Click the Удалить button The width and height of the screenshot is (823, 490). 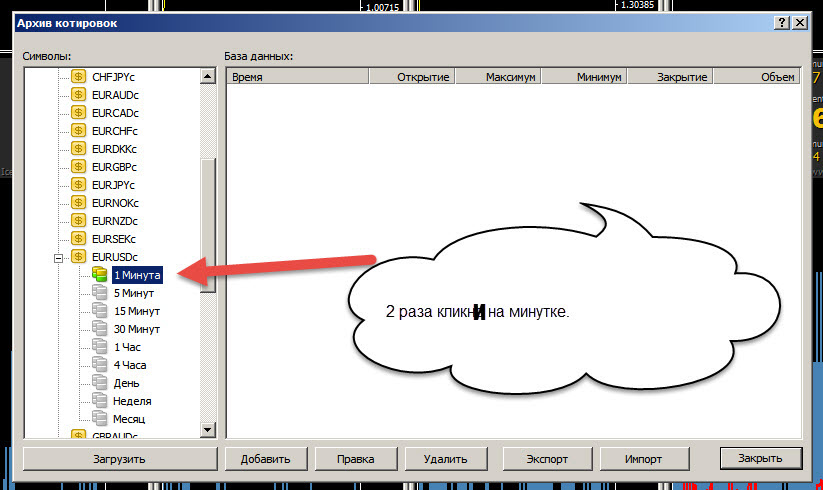point(446,459)
